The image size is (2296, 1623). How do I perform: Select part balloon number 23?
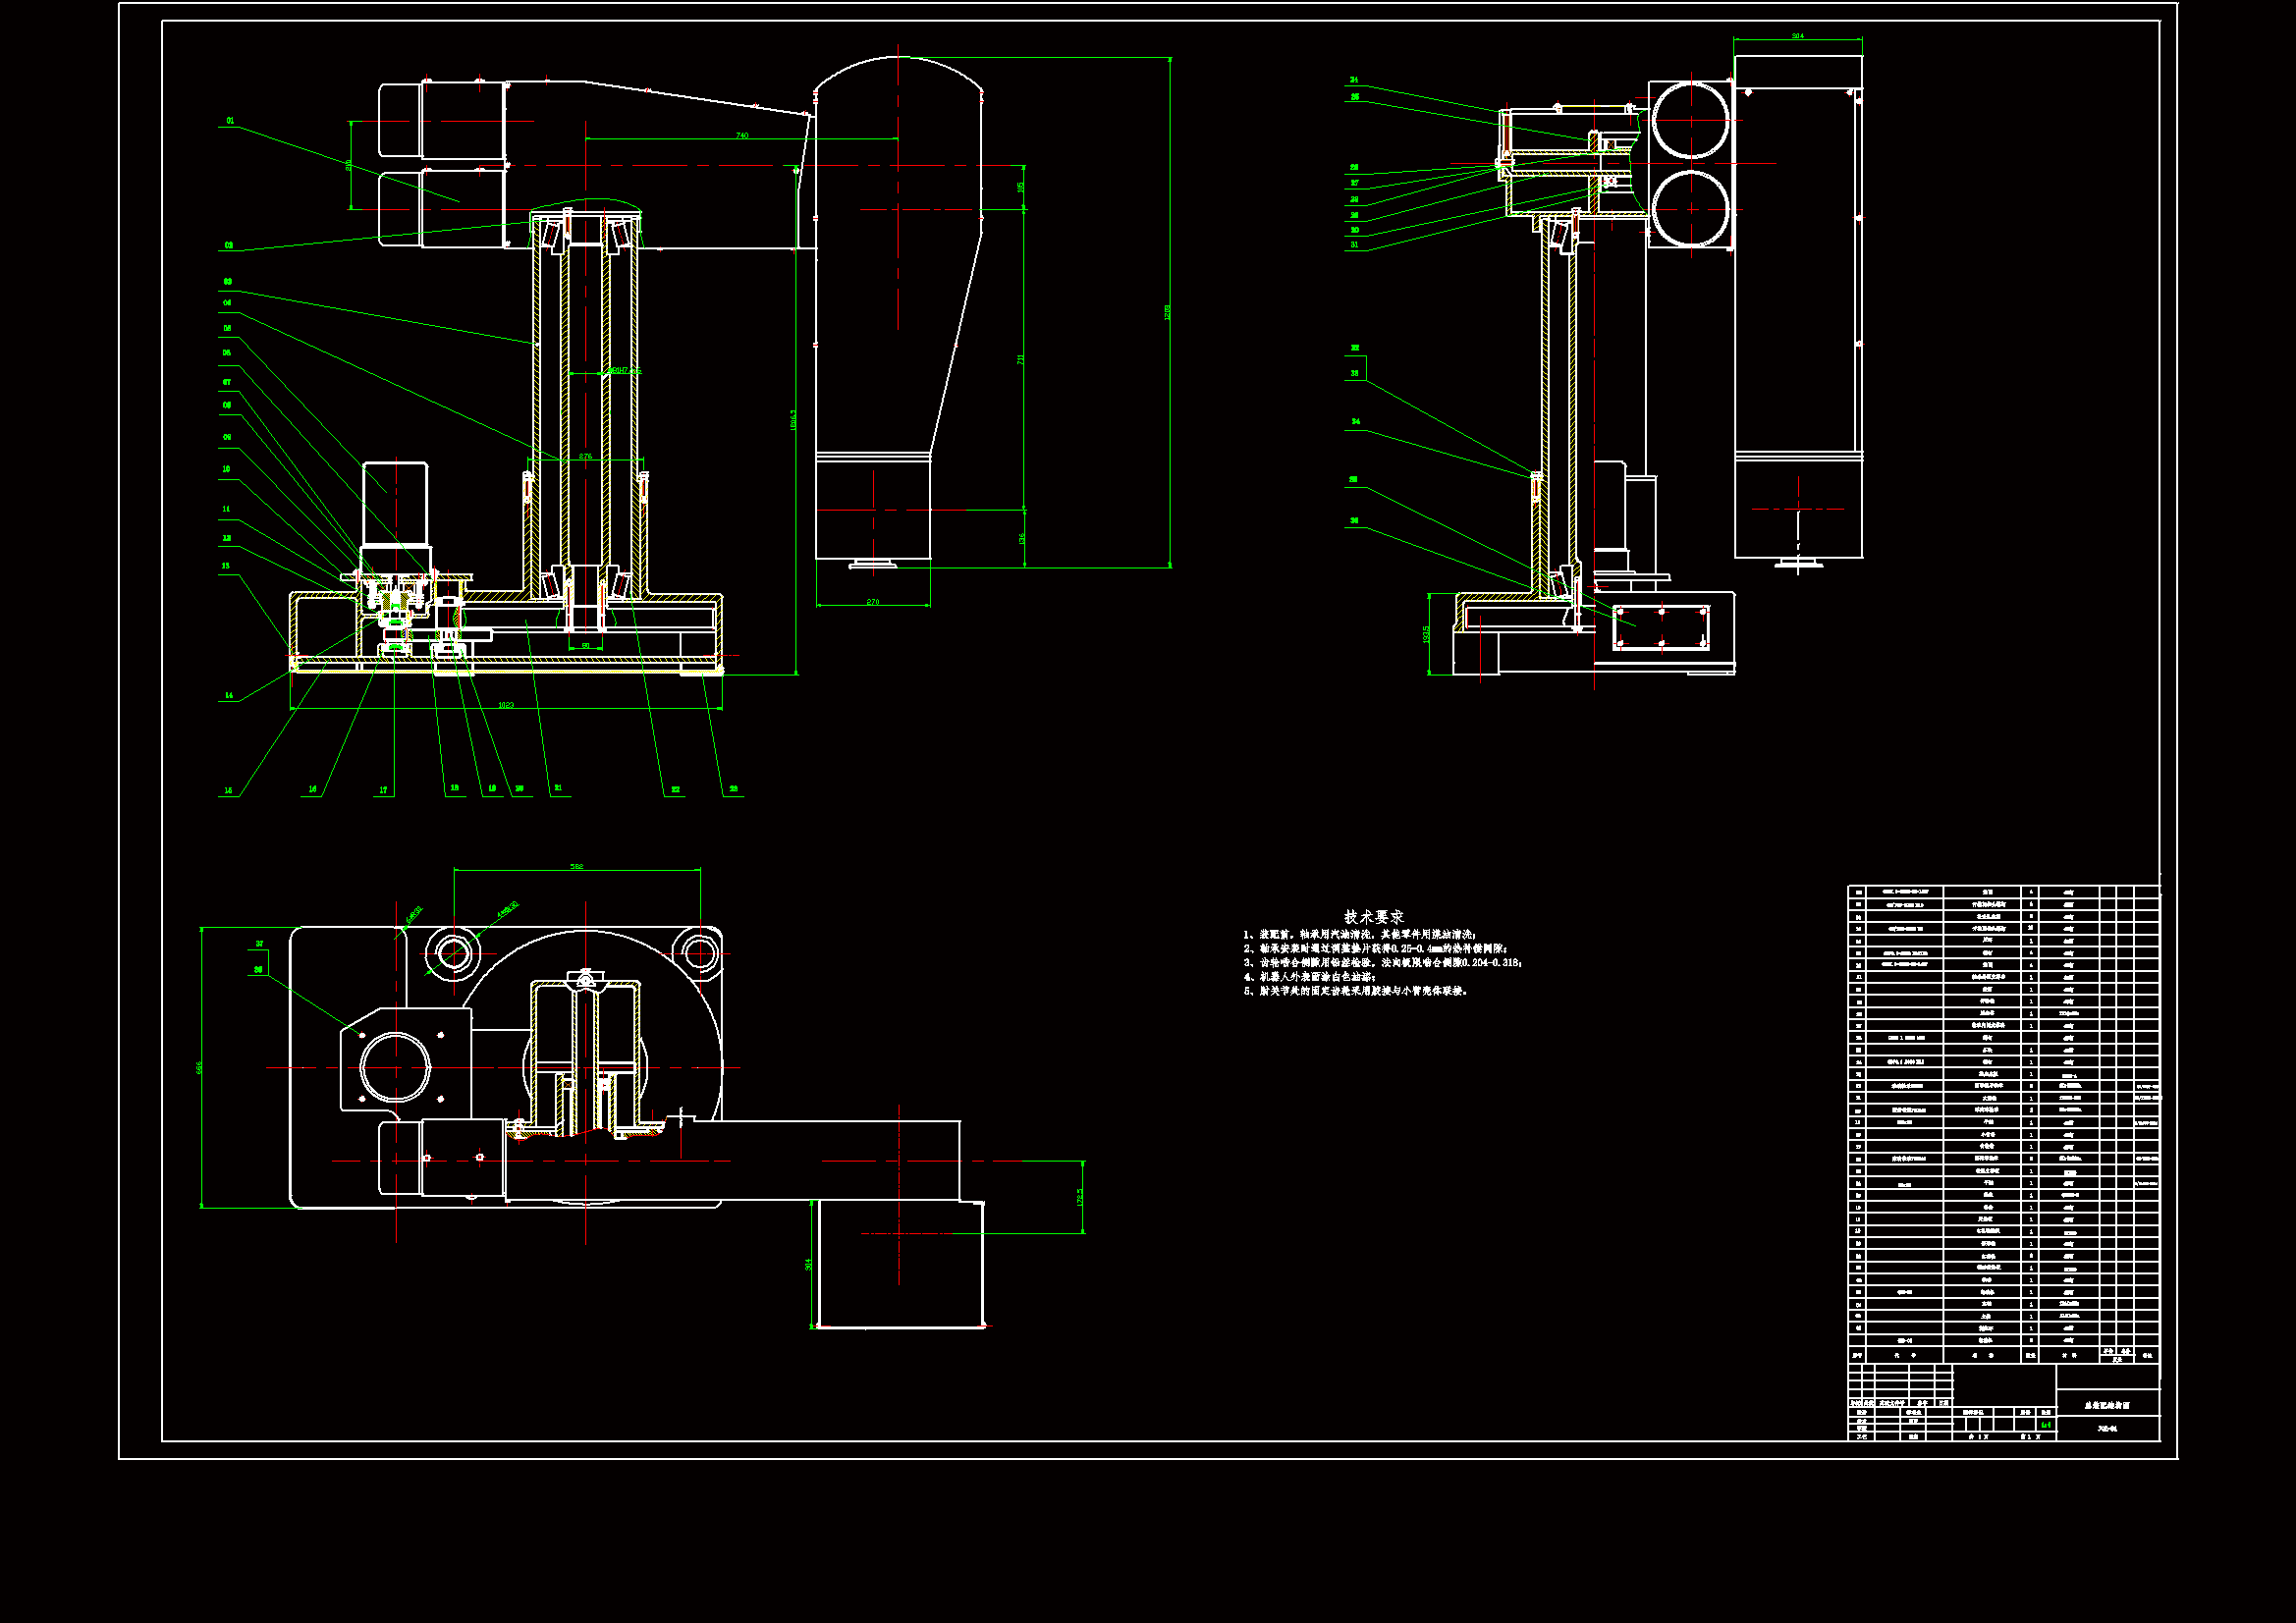[x=733, y=789]
